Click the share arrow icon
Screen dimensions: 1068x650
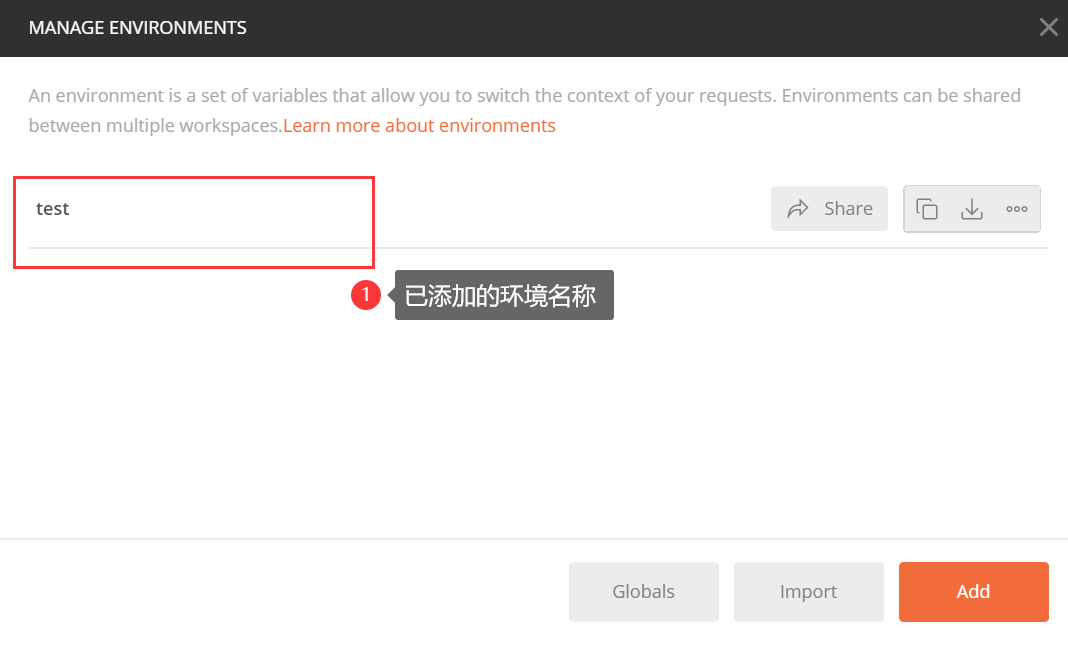tap(798, 208)
